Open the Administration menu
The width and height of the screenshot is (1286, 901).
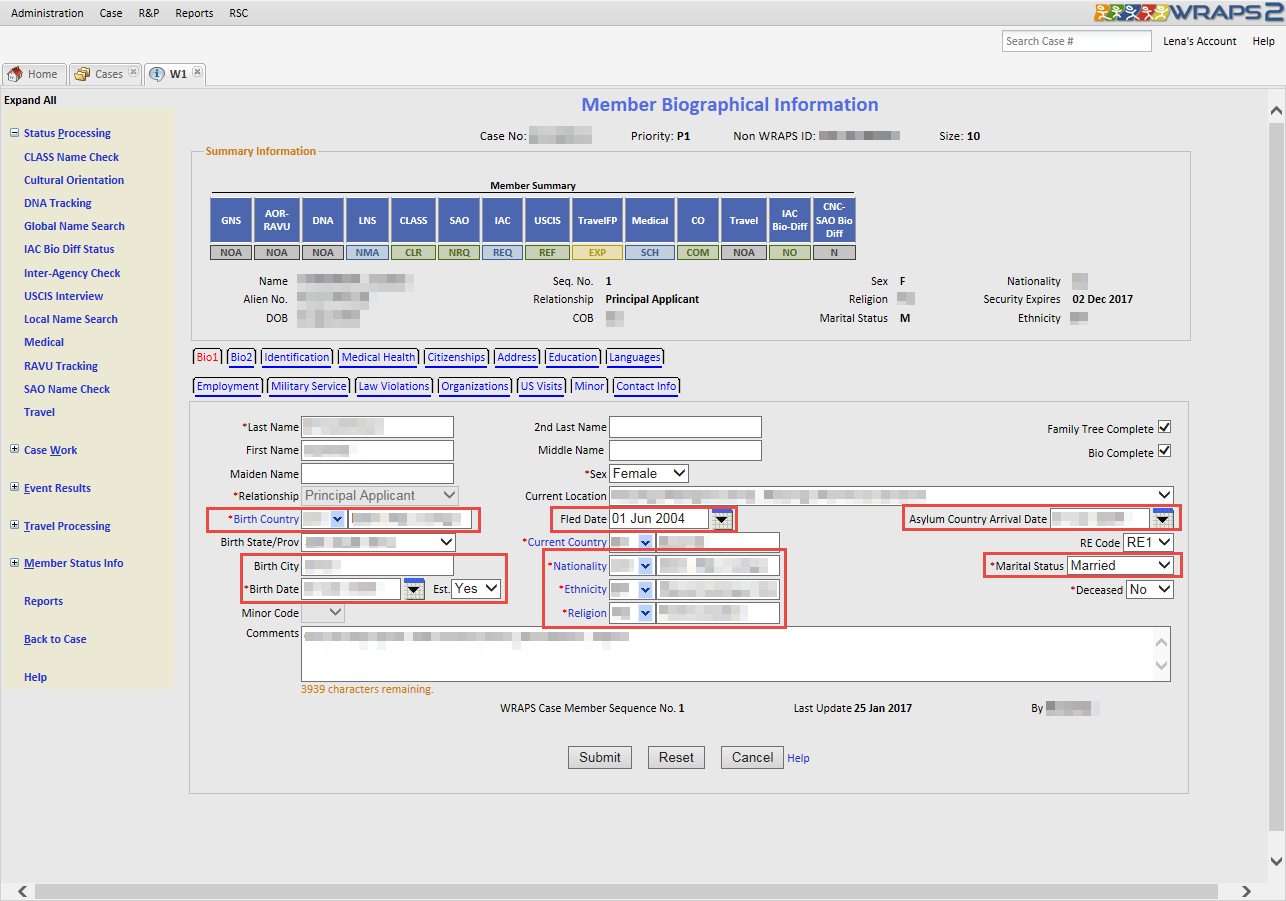47,13
